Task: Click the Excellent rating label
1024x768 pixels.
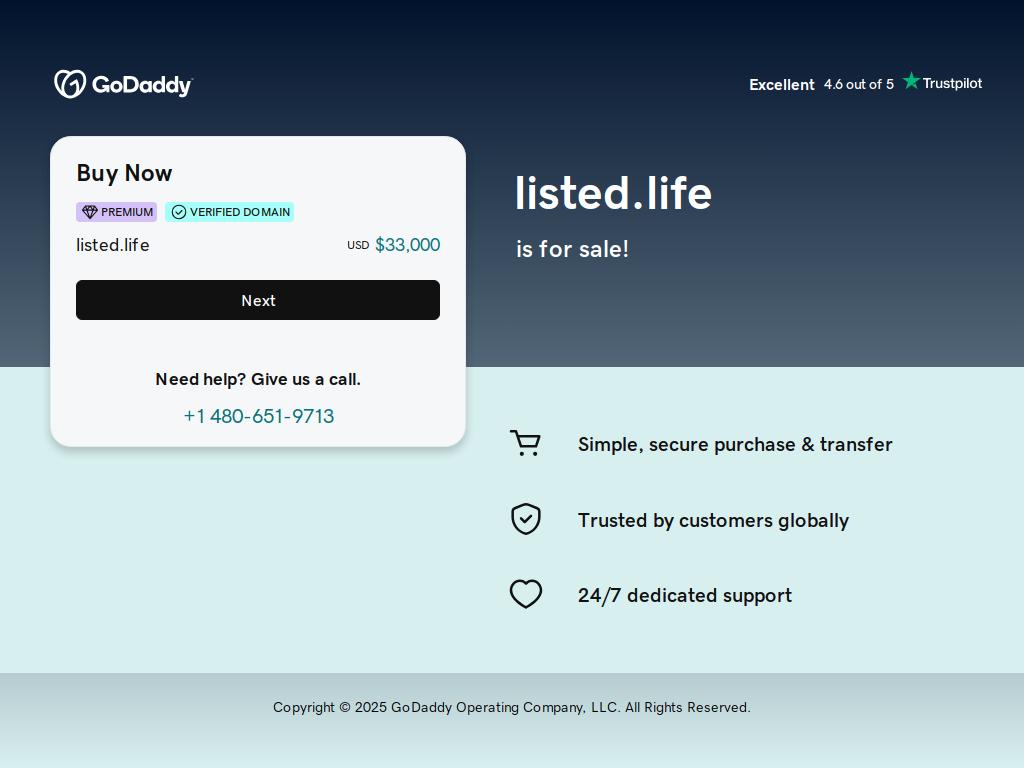Action: [x=782, y=85]
